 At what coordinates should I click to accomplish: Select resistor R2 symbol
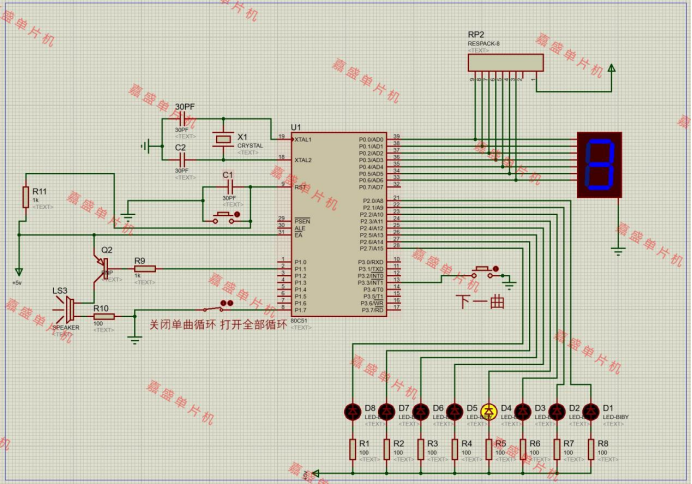point(387,450)
